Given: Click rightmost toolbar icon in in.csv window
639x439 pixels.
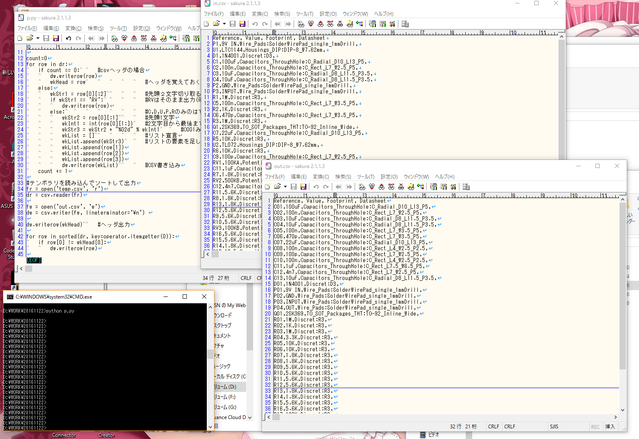Looking at the screenshot, I should (405, 24).
